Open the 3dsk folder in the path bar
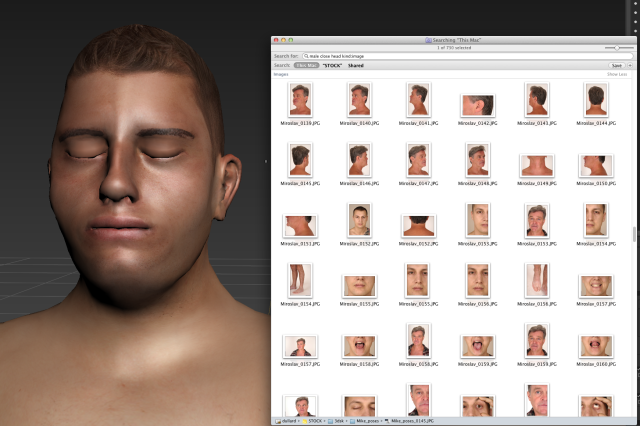This screenshot has width=640, height=426. click(336, 421)
